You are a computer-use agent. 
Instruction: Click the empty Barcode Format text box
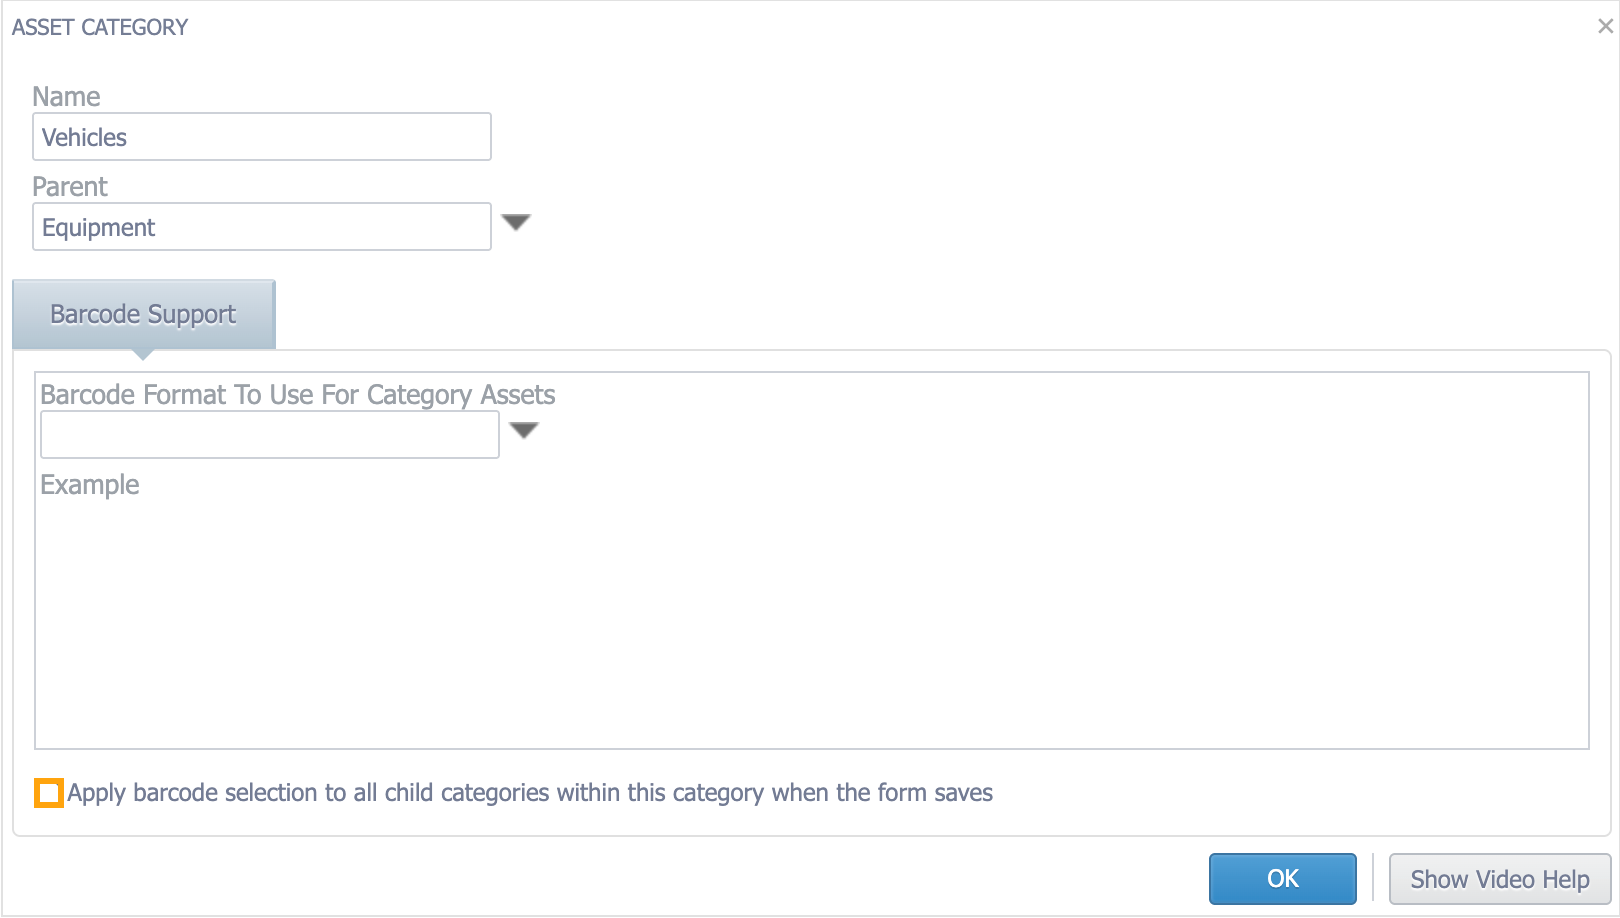[268, 434]
